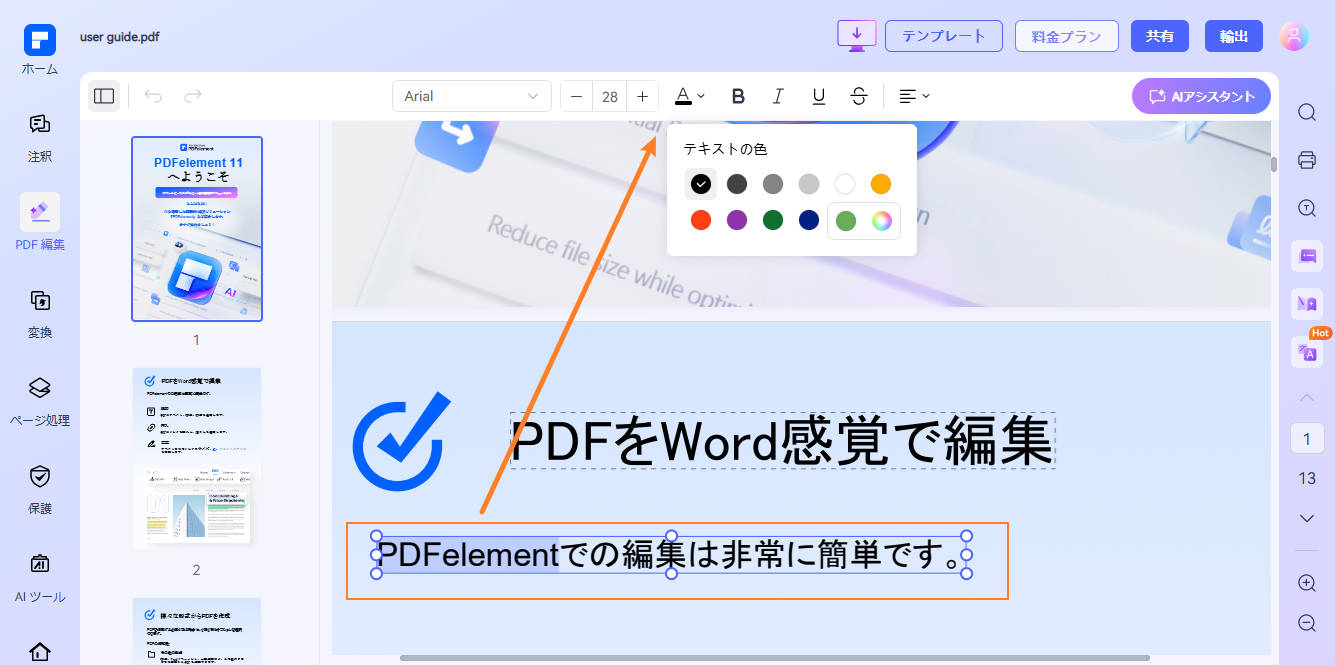Open the Arial font dropdown
Viewport: 1335px width, 665px height.
click(471, 96)
